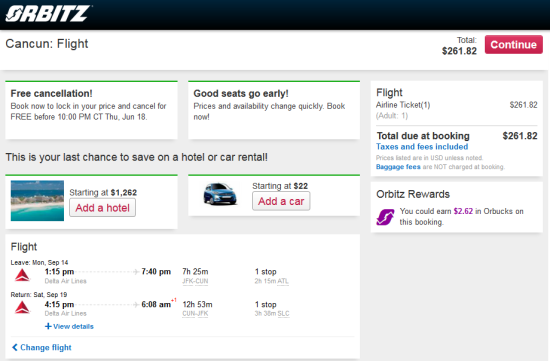
Task: Click the JFK-CUN route code
Action: point(195,281)
